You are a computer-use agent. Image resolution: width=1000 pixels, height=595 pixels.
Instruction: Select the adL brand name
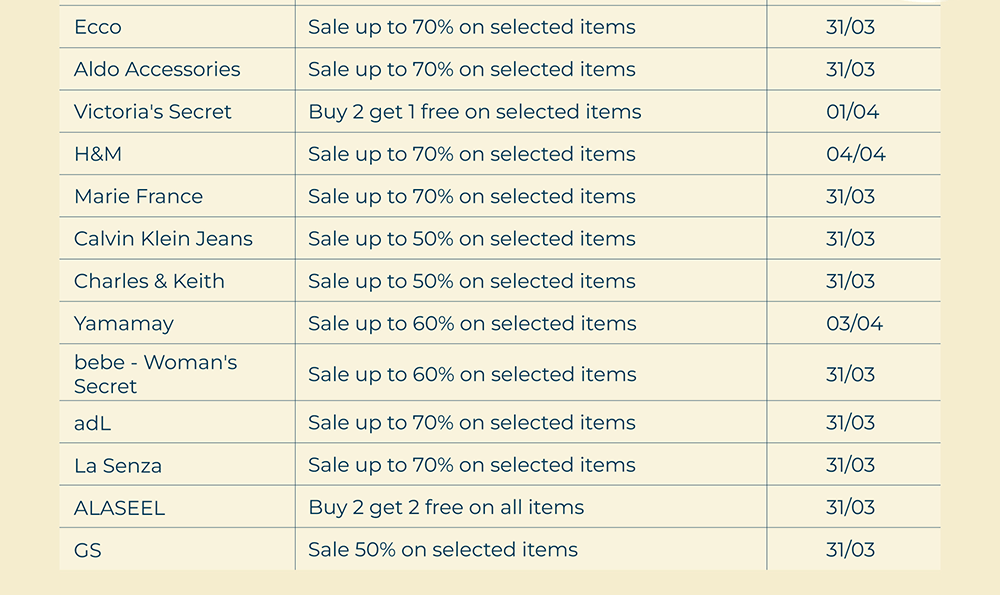[93, 423]
